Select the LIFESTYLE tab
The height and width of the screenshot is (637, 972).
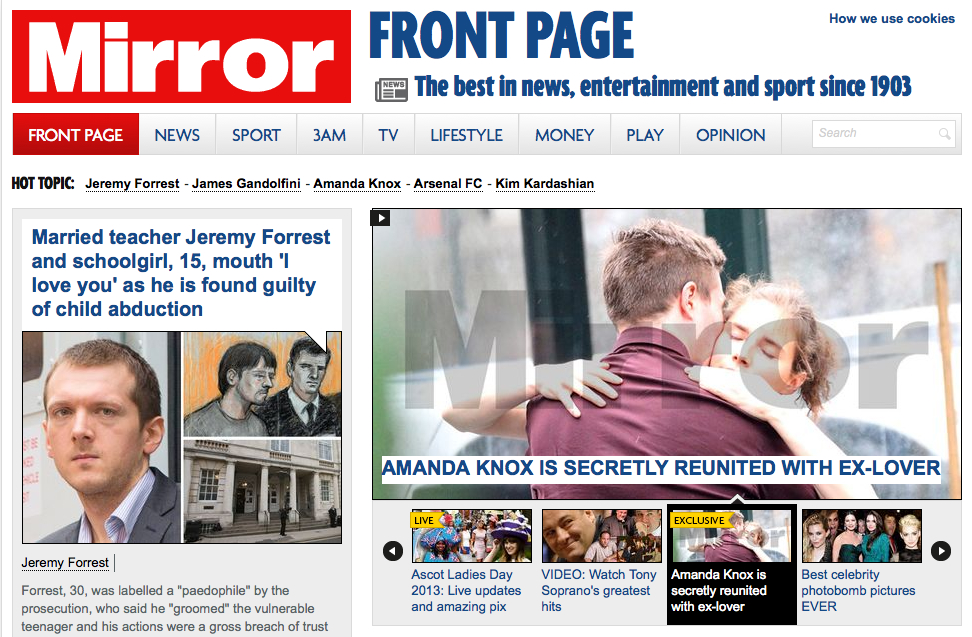click(x=466, y=134)
